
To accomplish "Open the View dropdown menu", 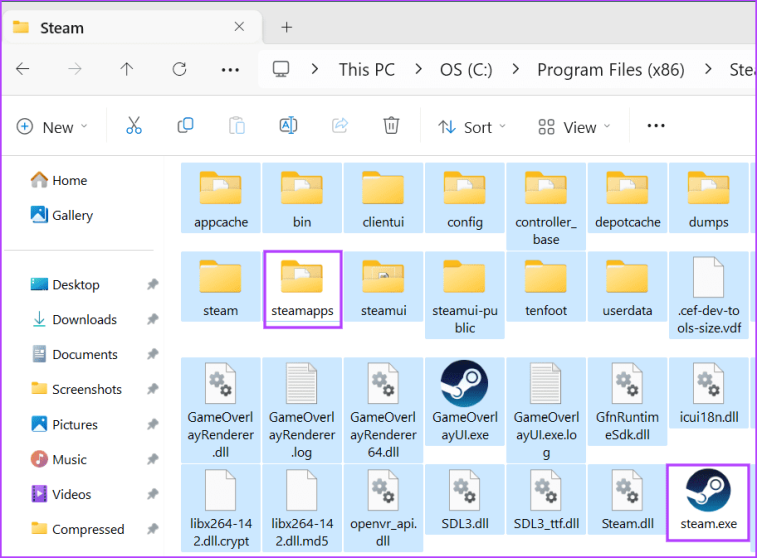I will click(x=574, y=127).
